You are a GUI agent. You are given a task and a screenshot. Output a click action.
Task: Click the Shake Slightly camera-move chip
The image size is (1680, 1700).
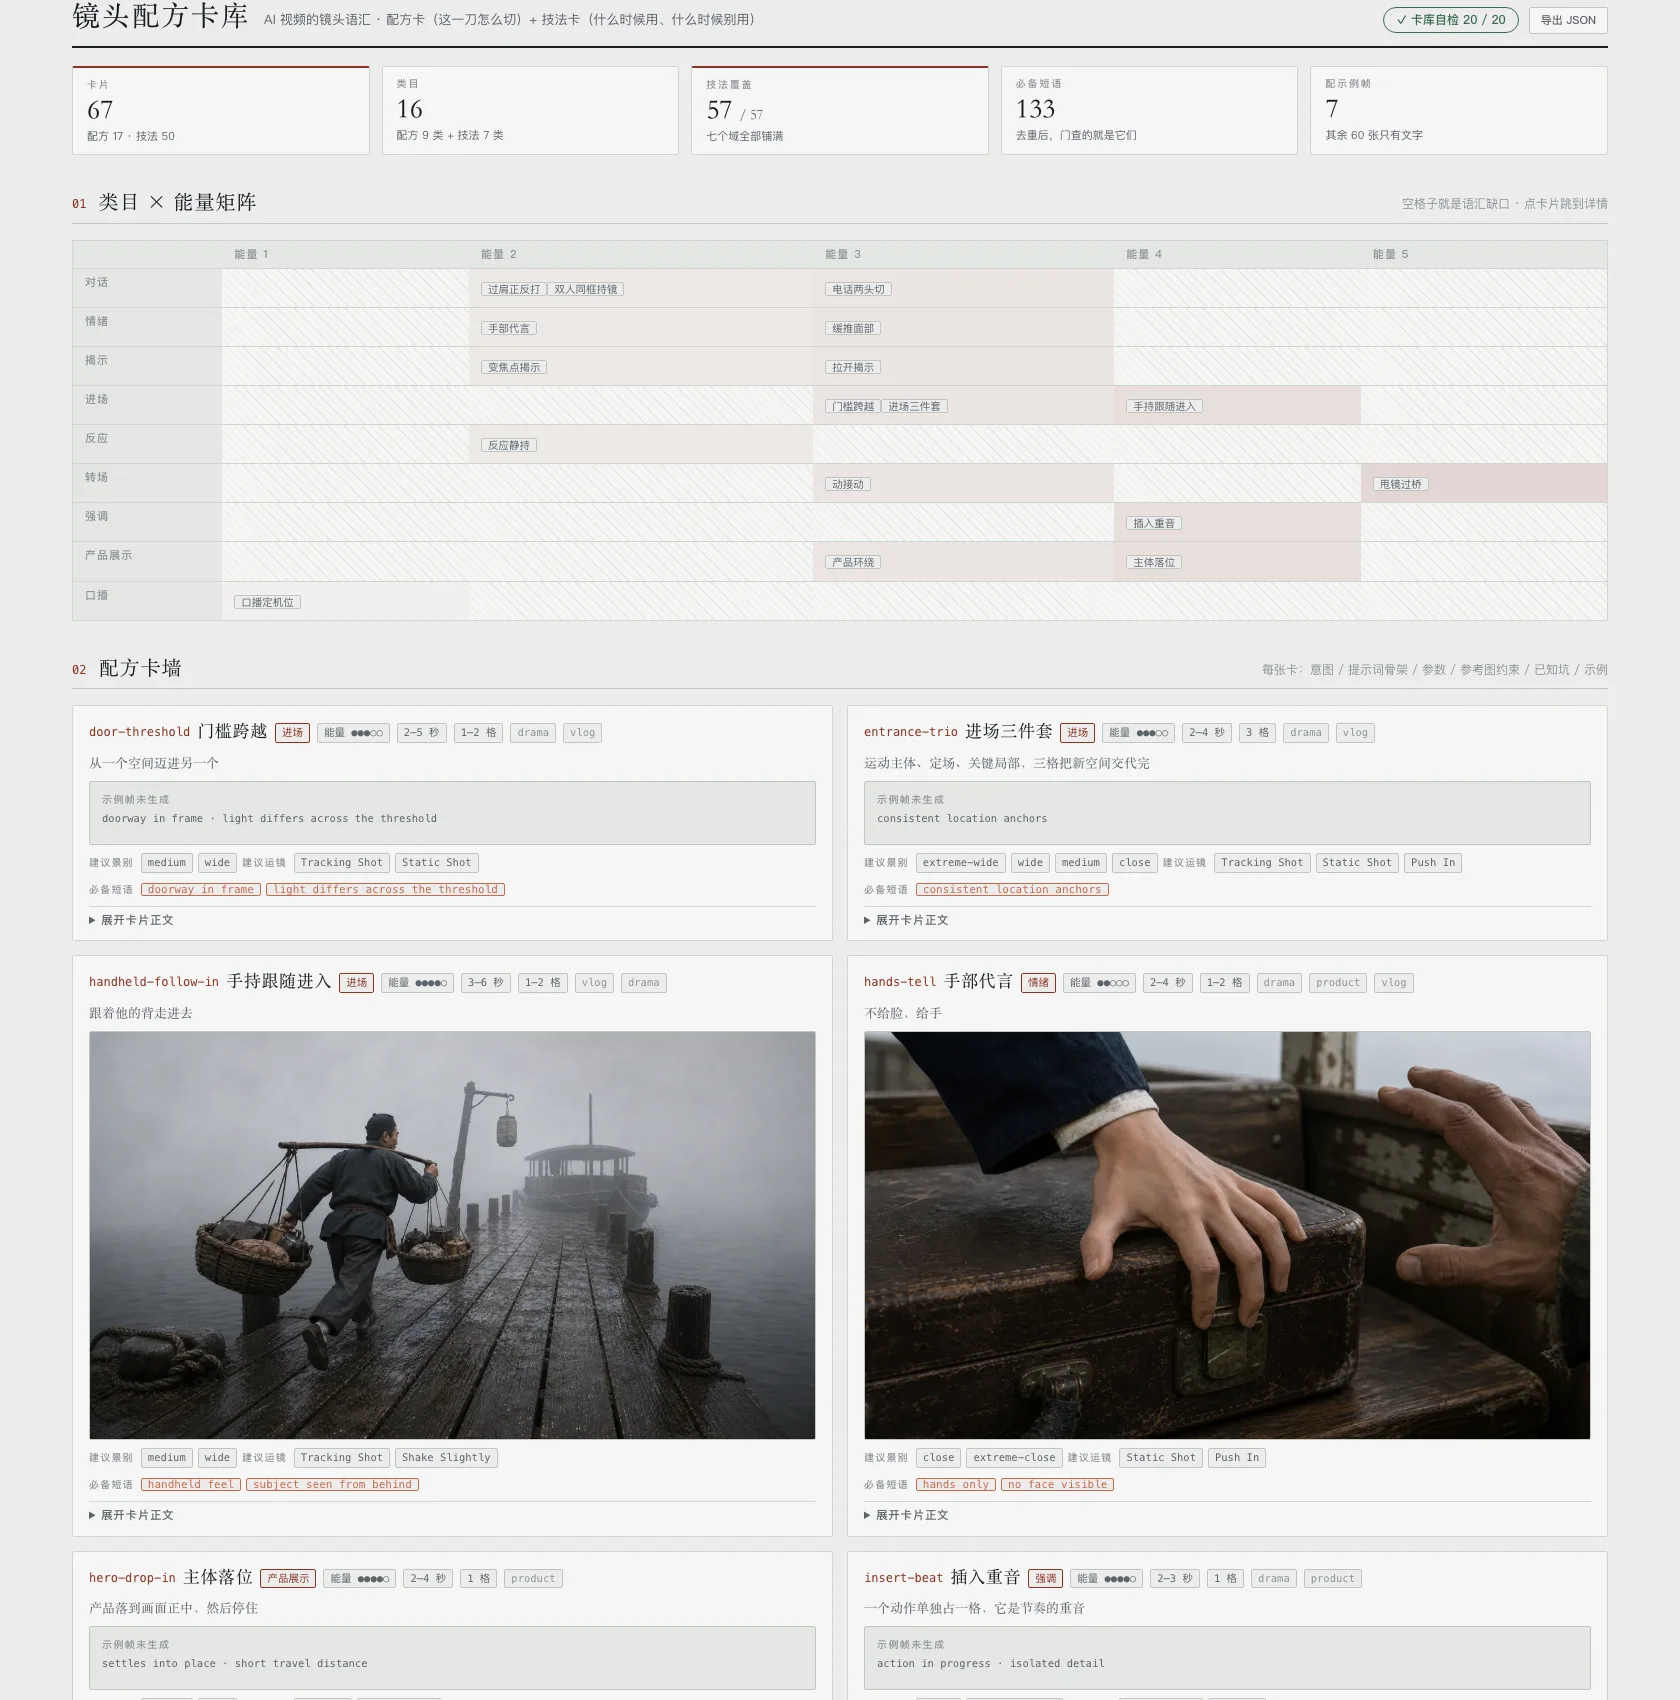446,1458
